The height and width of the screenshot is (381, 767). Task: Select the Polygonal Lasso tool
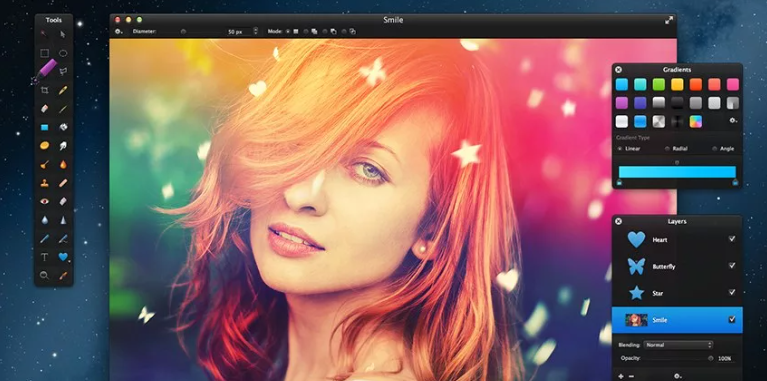(63, 71)
